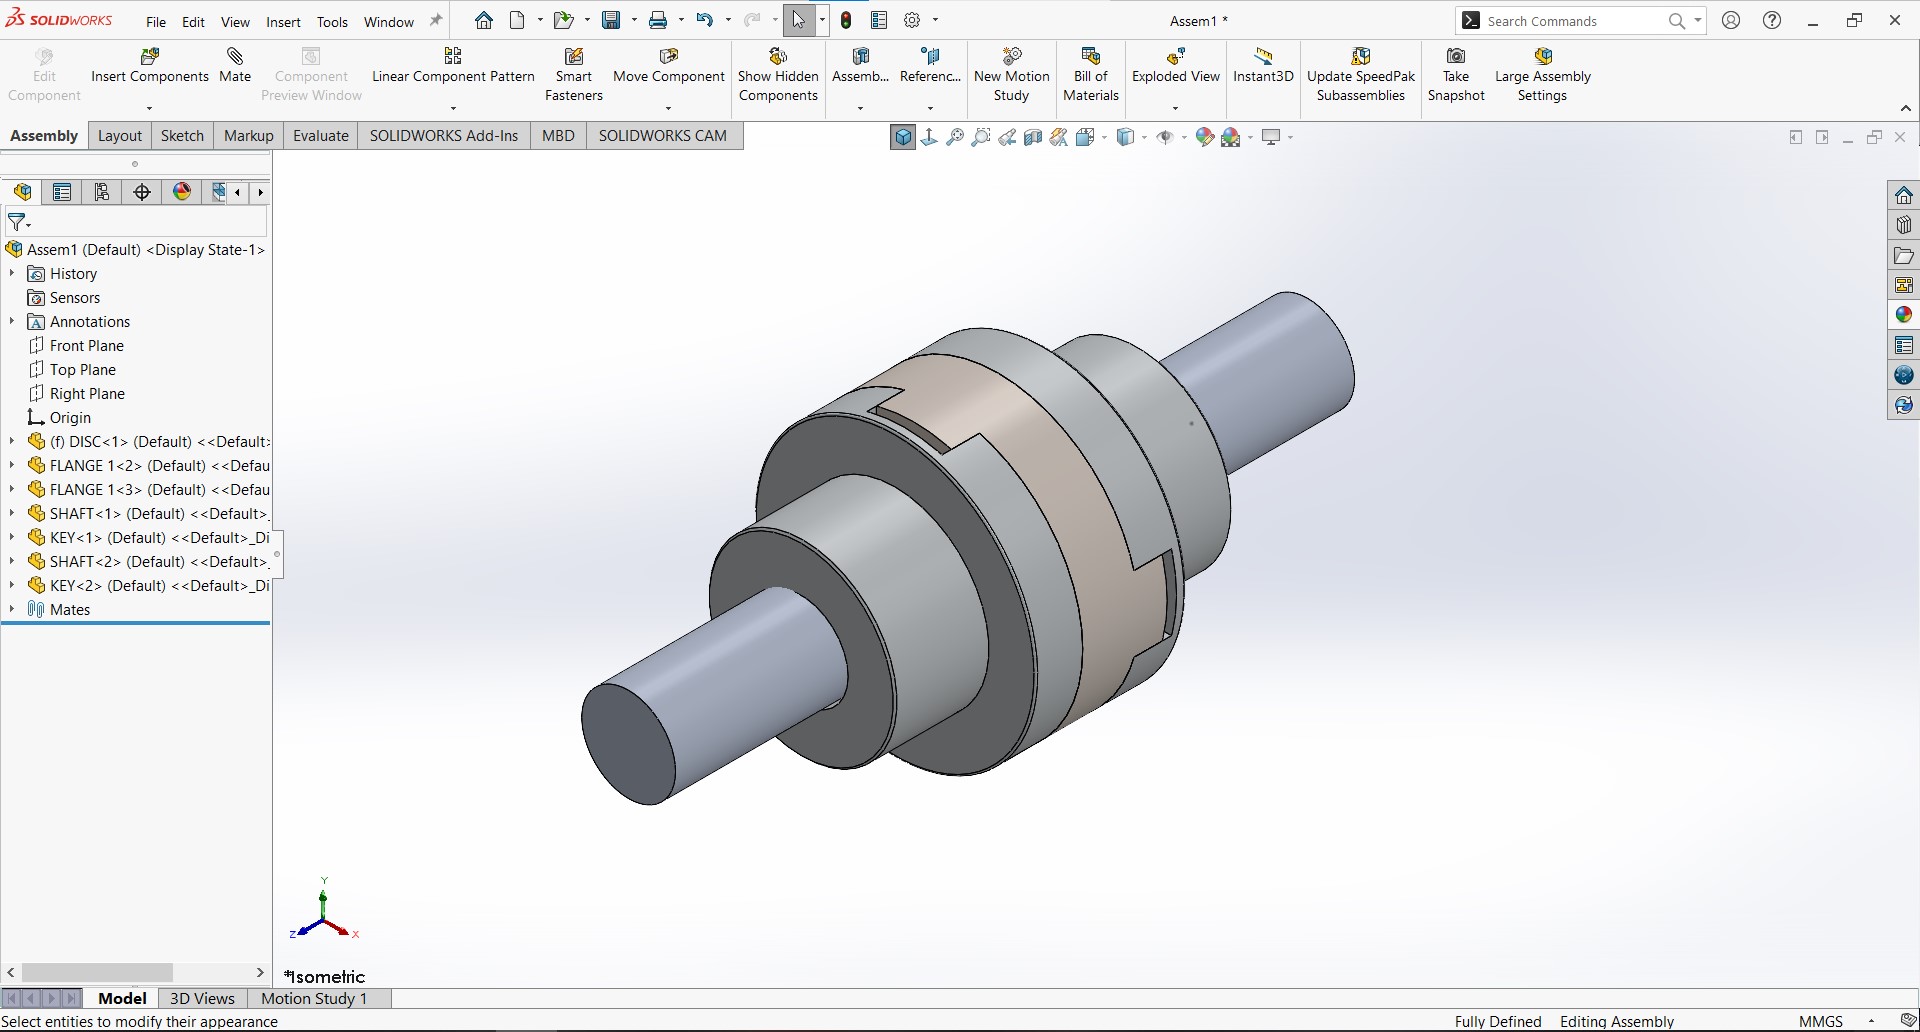Take a Snapshot of the assembly
Image resolution: width=1920 pixels, height=1032 pixels.
click(x=1456, y=75)
